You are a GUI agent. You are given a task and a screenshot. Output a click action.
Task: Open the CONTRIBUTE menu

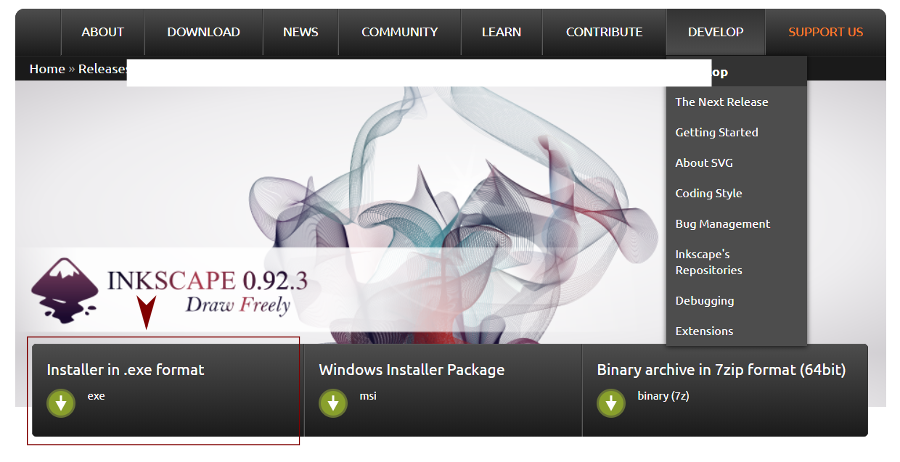coord(604,32)
